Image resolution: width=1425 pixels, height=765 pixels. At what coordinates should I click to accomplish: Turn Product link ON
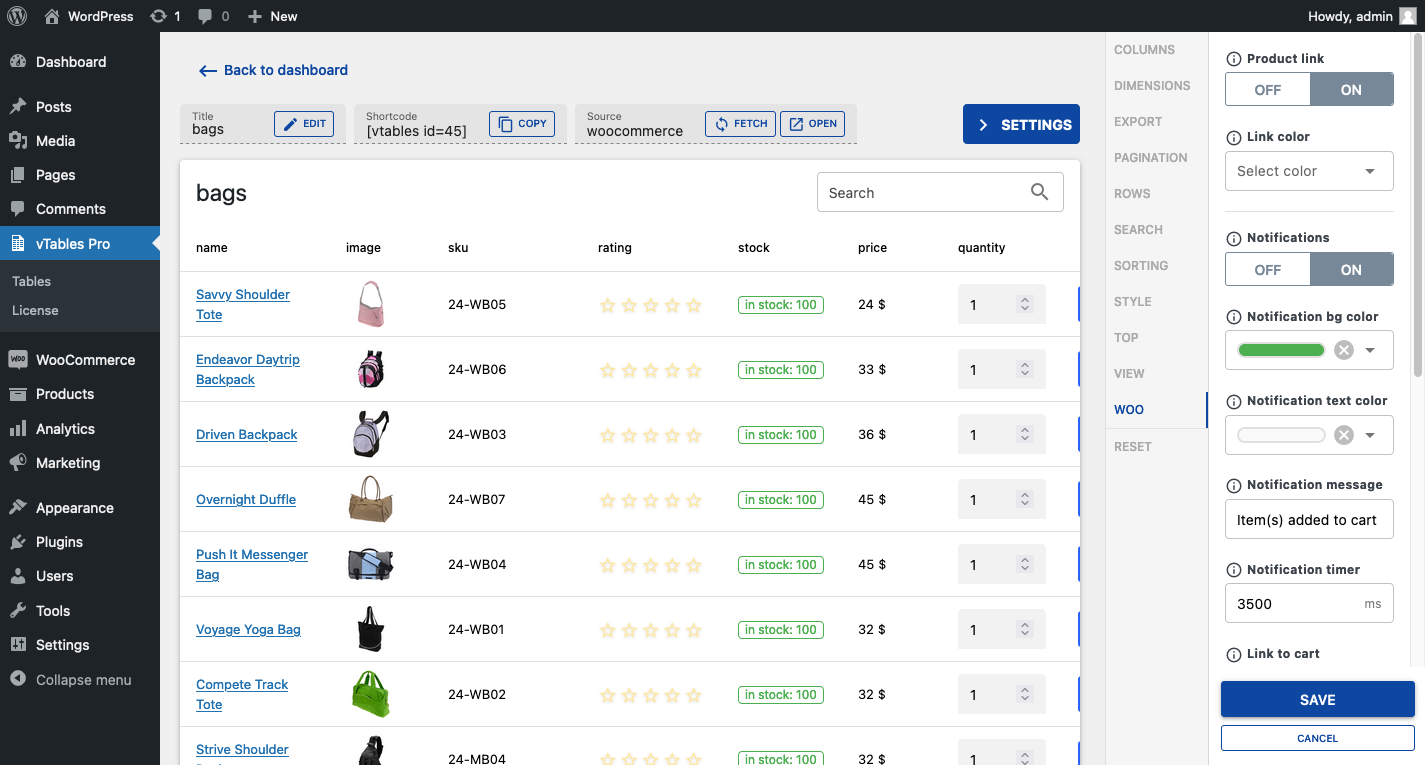coord(1352,89)
